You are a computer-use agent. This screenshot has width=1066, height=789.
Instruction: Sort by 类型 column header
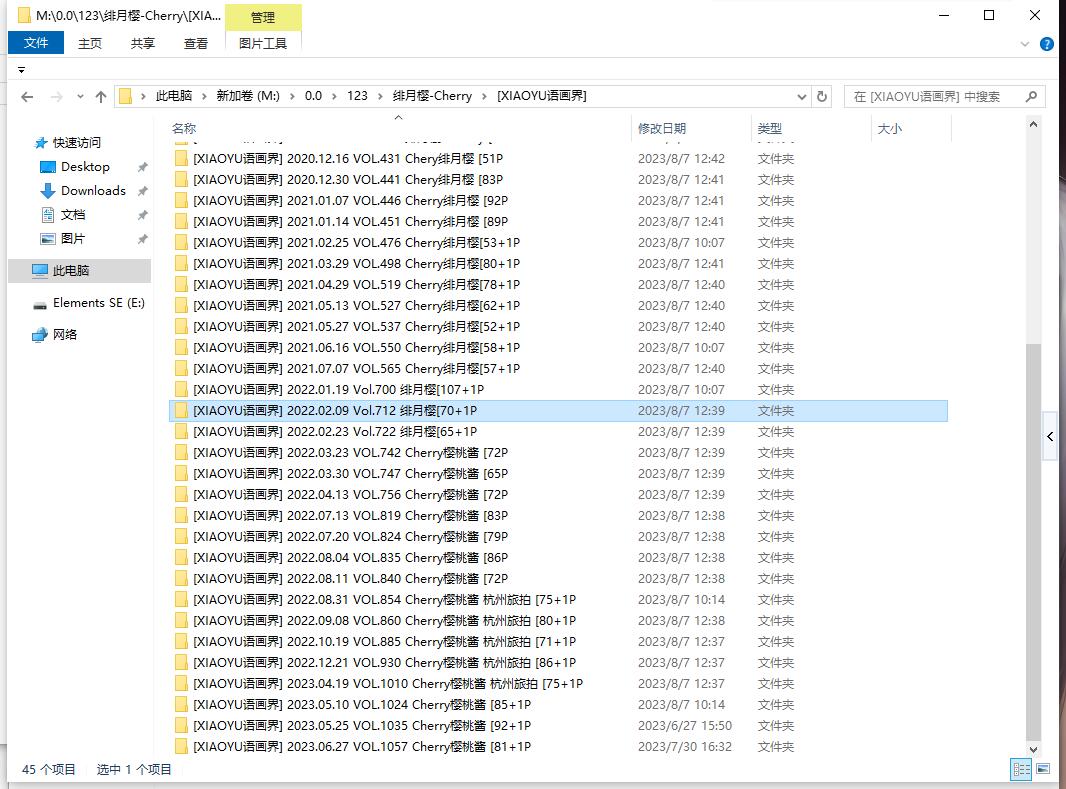pos(770,128)
